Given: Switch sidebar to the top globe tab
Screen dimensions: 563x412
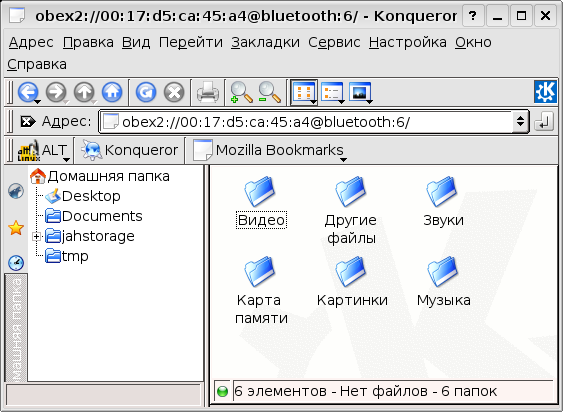Looking at the screenshot, I should tap(16, 191).
